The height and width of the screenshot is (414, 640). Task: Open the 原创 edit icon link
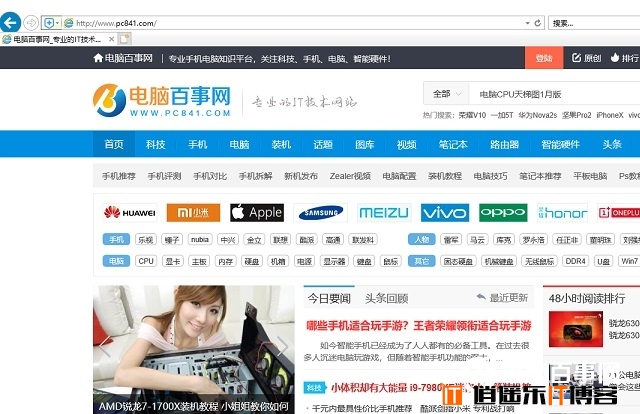click(586, 58)
